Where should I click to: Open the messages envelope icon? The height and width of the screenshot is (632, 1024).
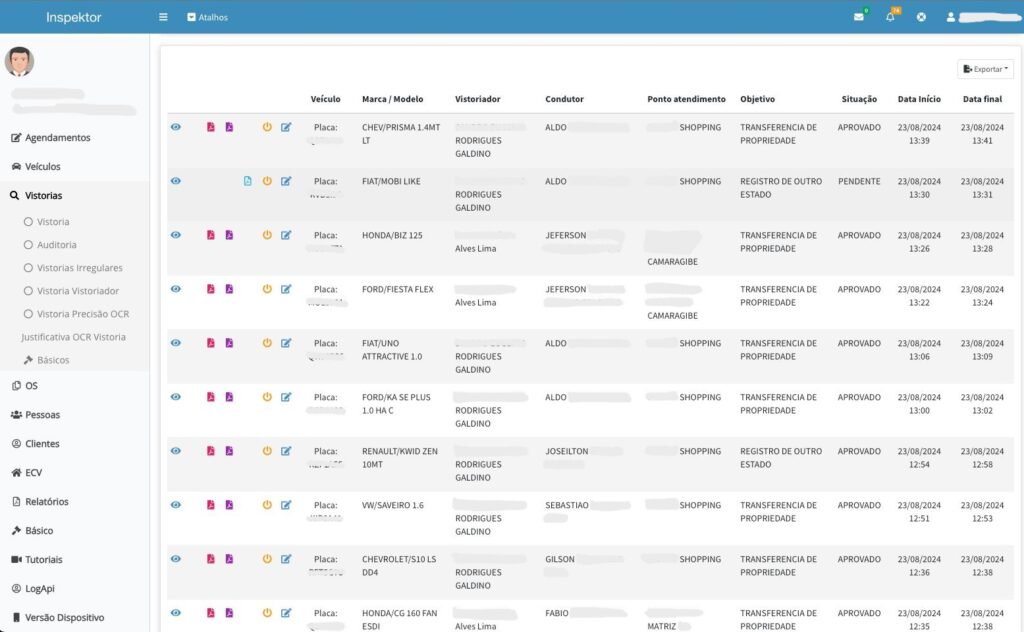coord(858,17)
